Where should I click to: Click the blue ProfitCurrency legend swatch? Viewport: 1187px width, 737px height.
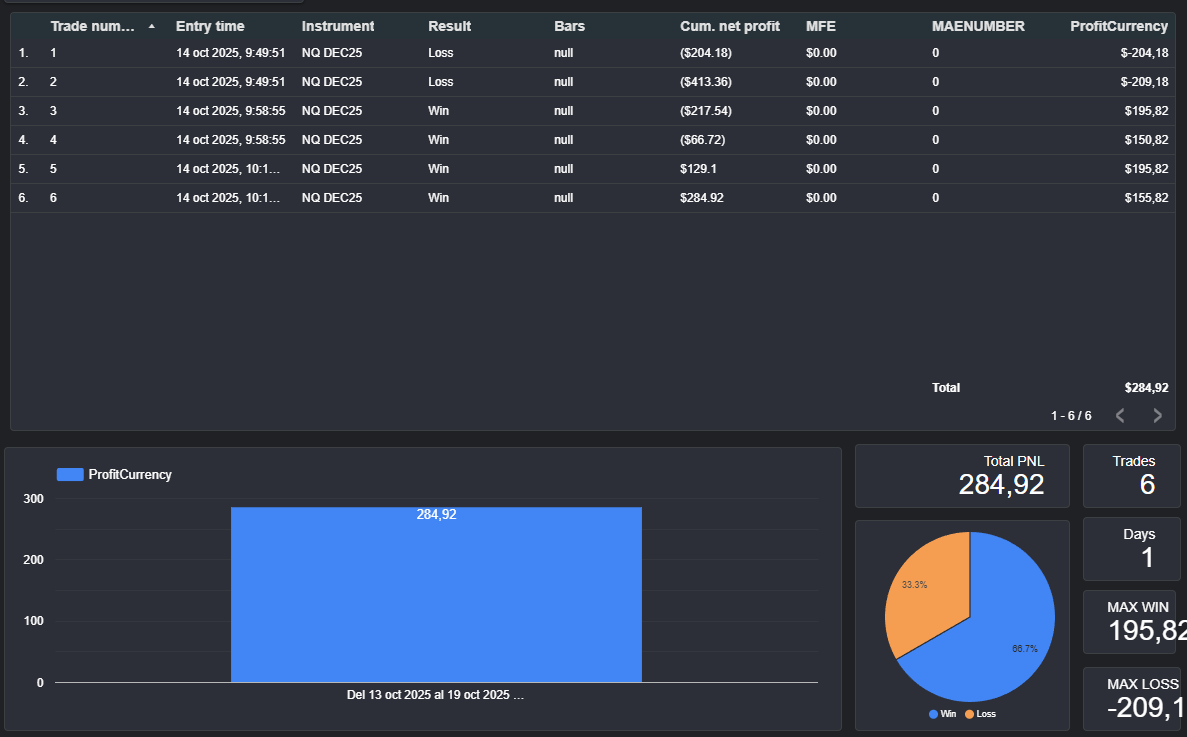70,475
